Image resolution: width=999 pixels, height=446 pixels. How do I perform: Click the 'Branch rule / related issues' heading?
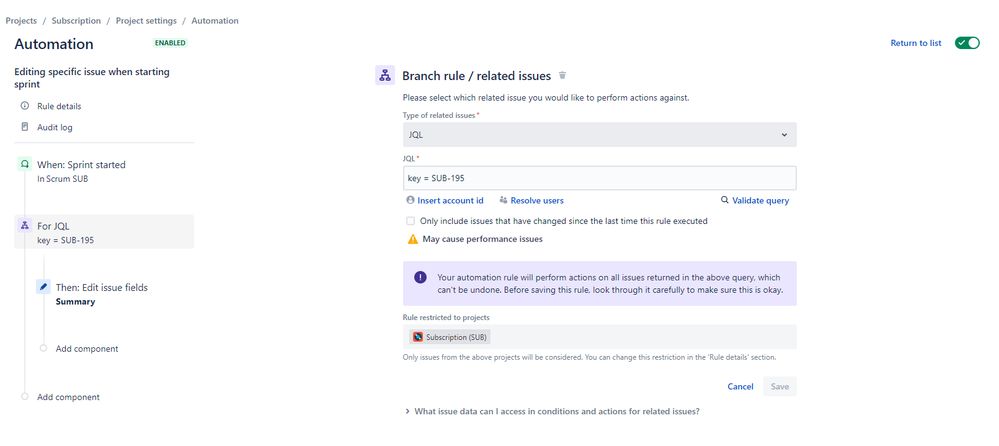click(x=476, y=76)
